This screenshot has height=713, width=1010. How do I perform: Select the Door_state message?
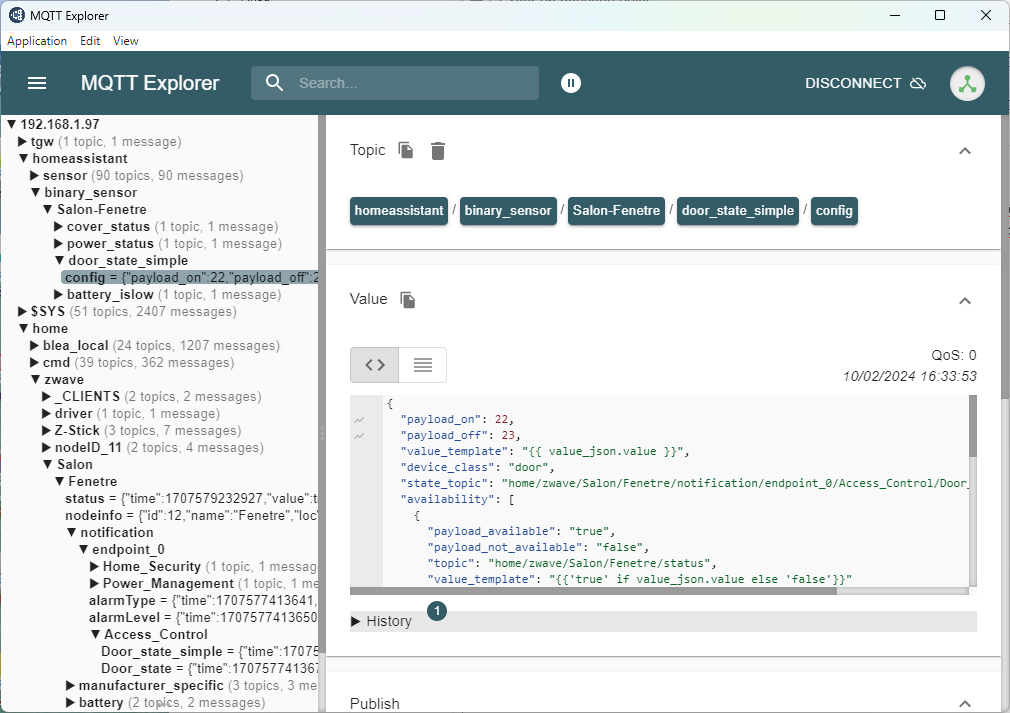(209, 669)
